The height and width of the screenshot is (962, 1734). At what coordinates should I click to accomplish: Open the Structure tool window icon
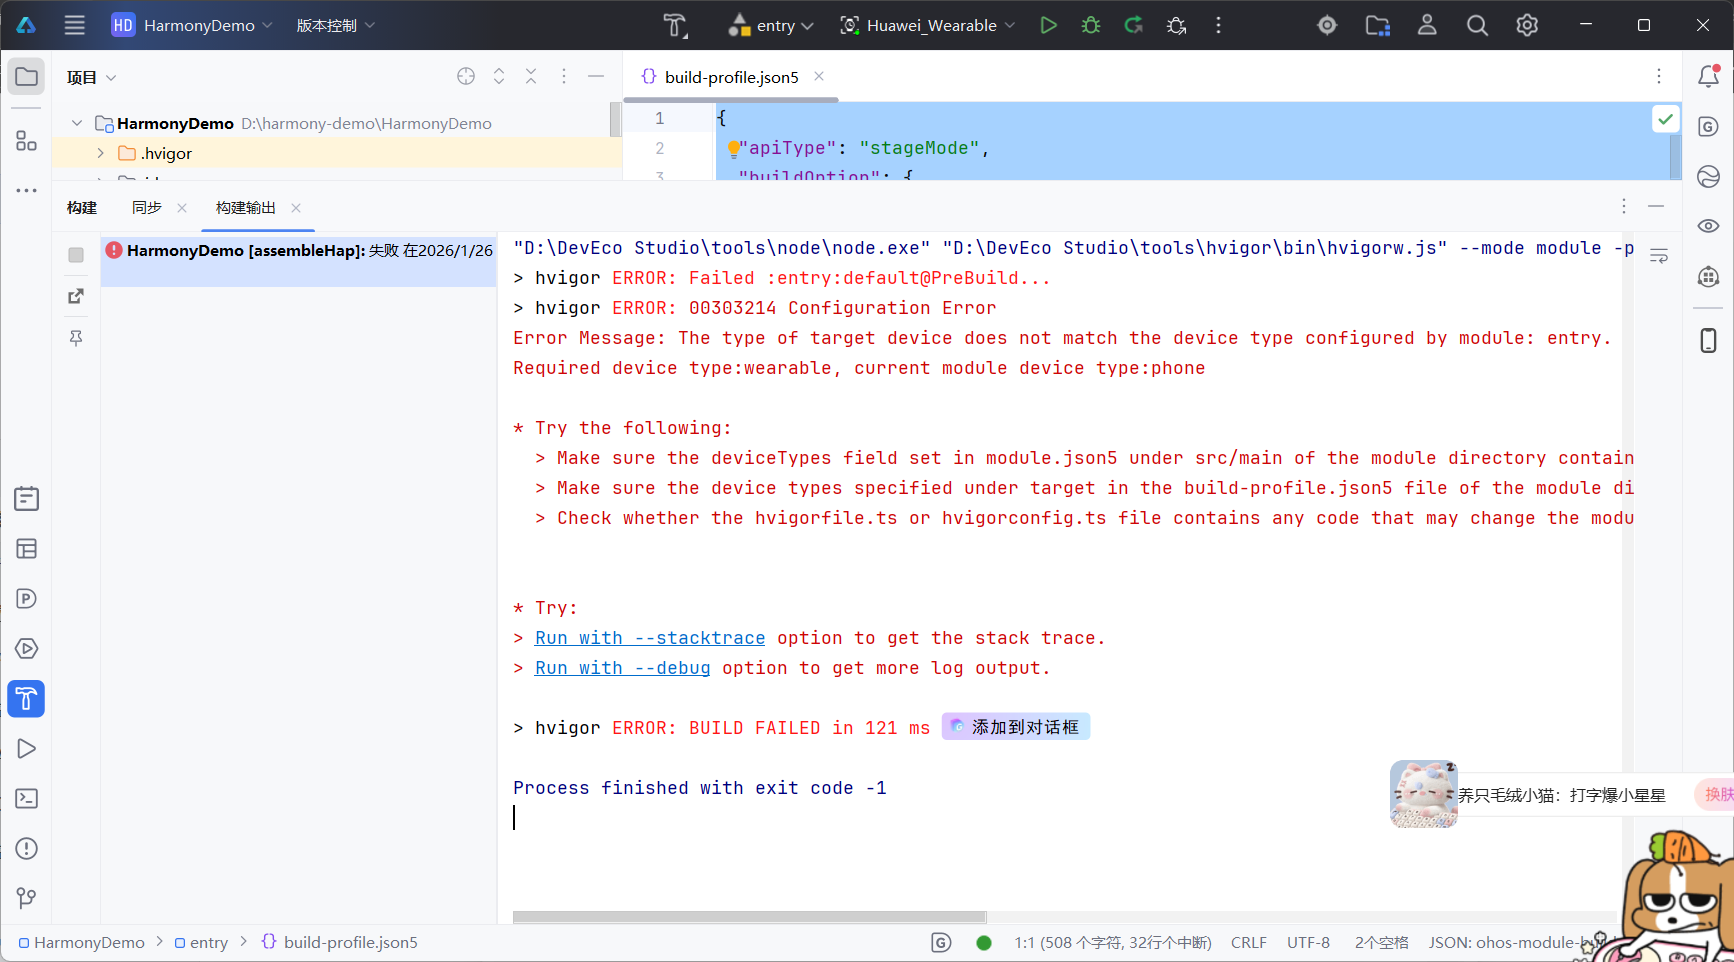(x=27, y=141)
